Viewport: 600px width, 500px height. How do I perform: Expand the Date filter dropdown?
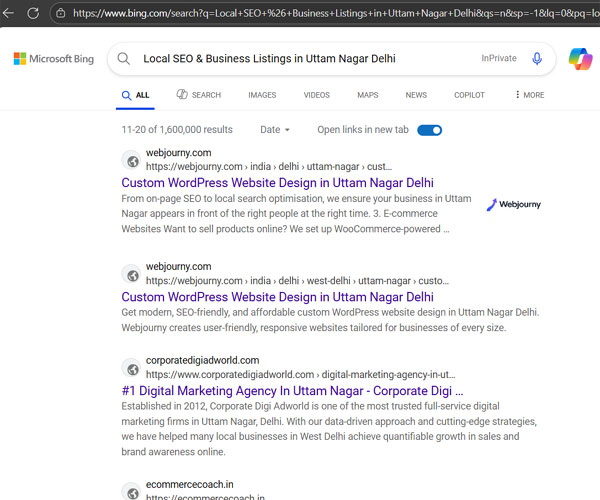click(275, 130)
